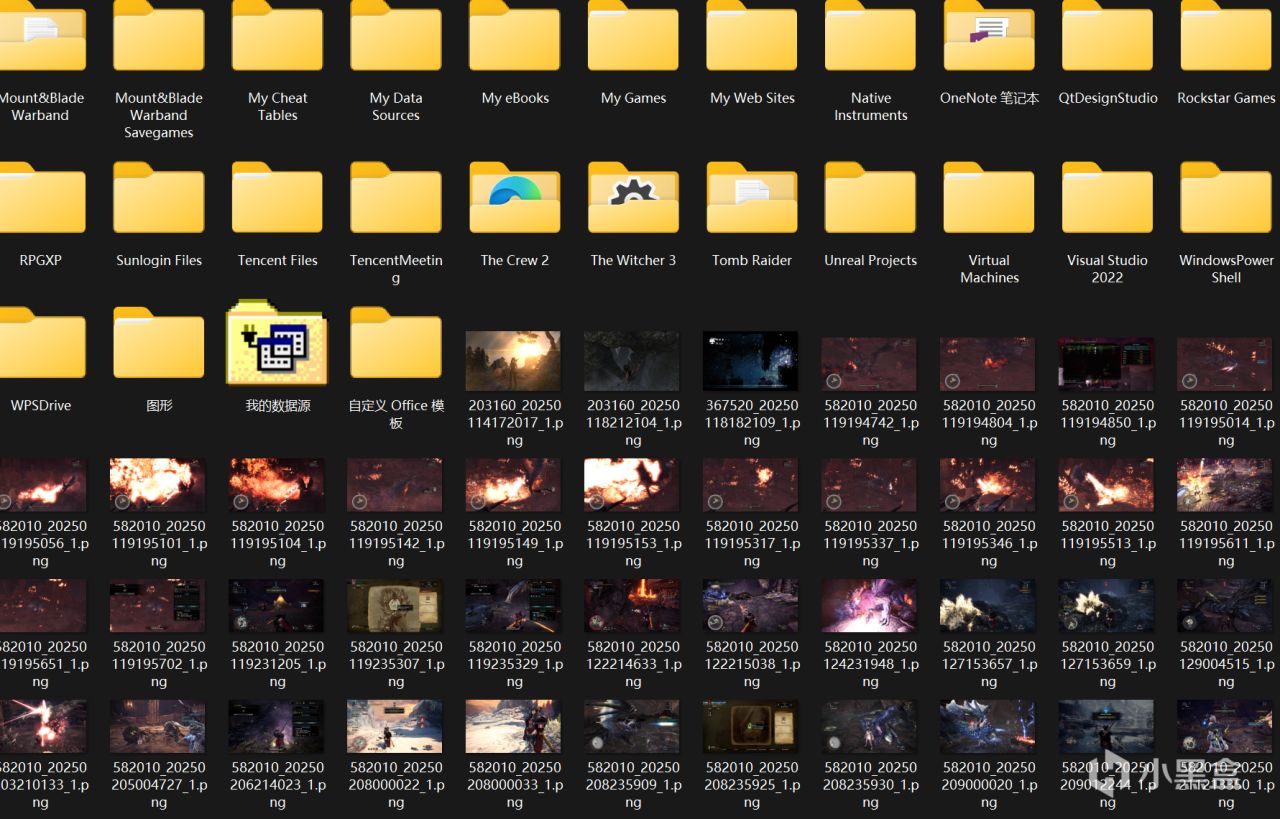Click the WPSDrive folder name label

pos(41,405)
